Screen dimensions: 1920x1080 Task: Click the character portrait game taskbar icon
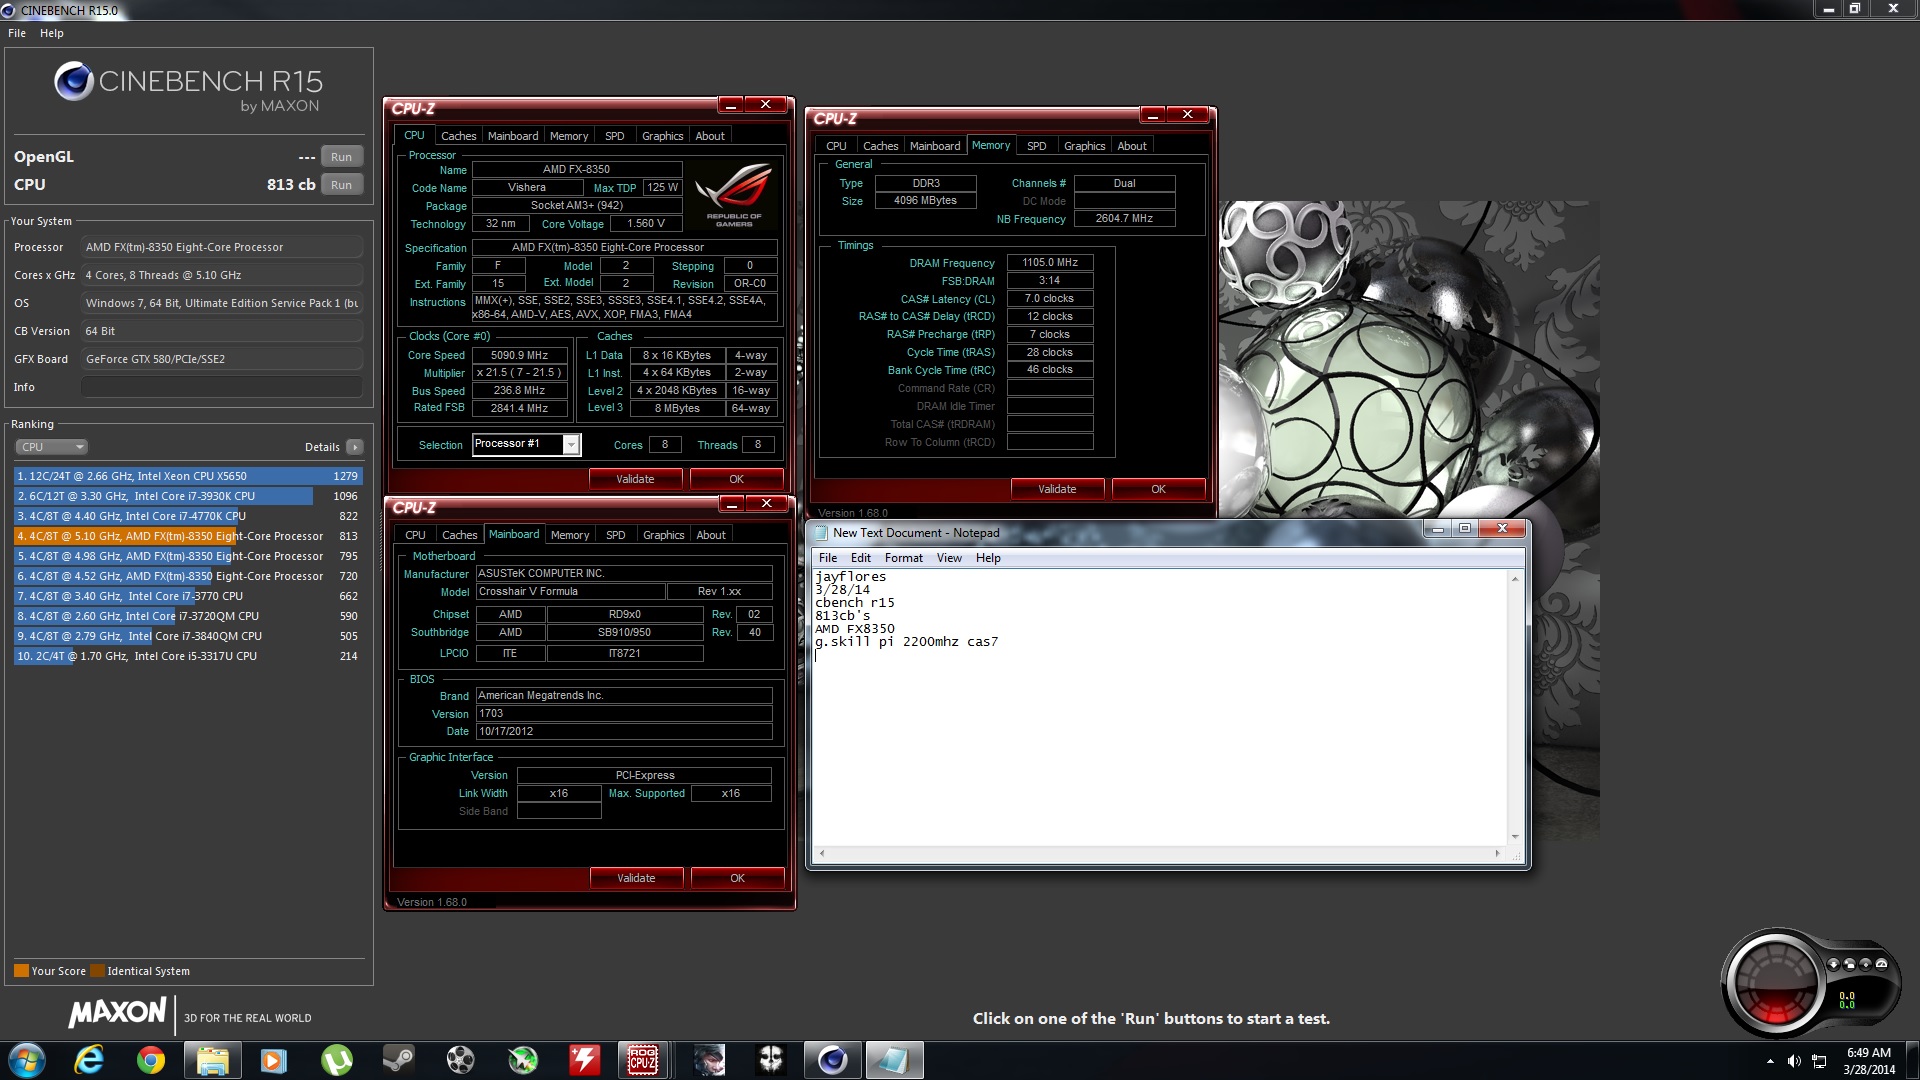coord(710,1060)
